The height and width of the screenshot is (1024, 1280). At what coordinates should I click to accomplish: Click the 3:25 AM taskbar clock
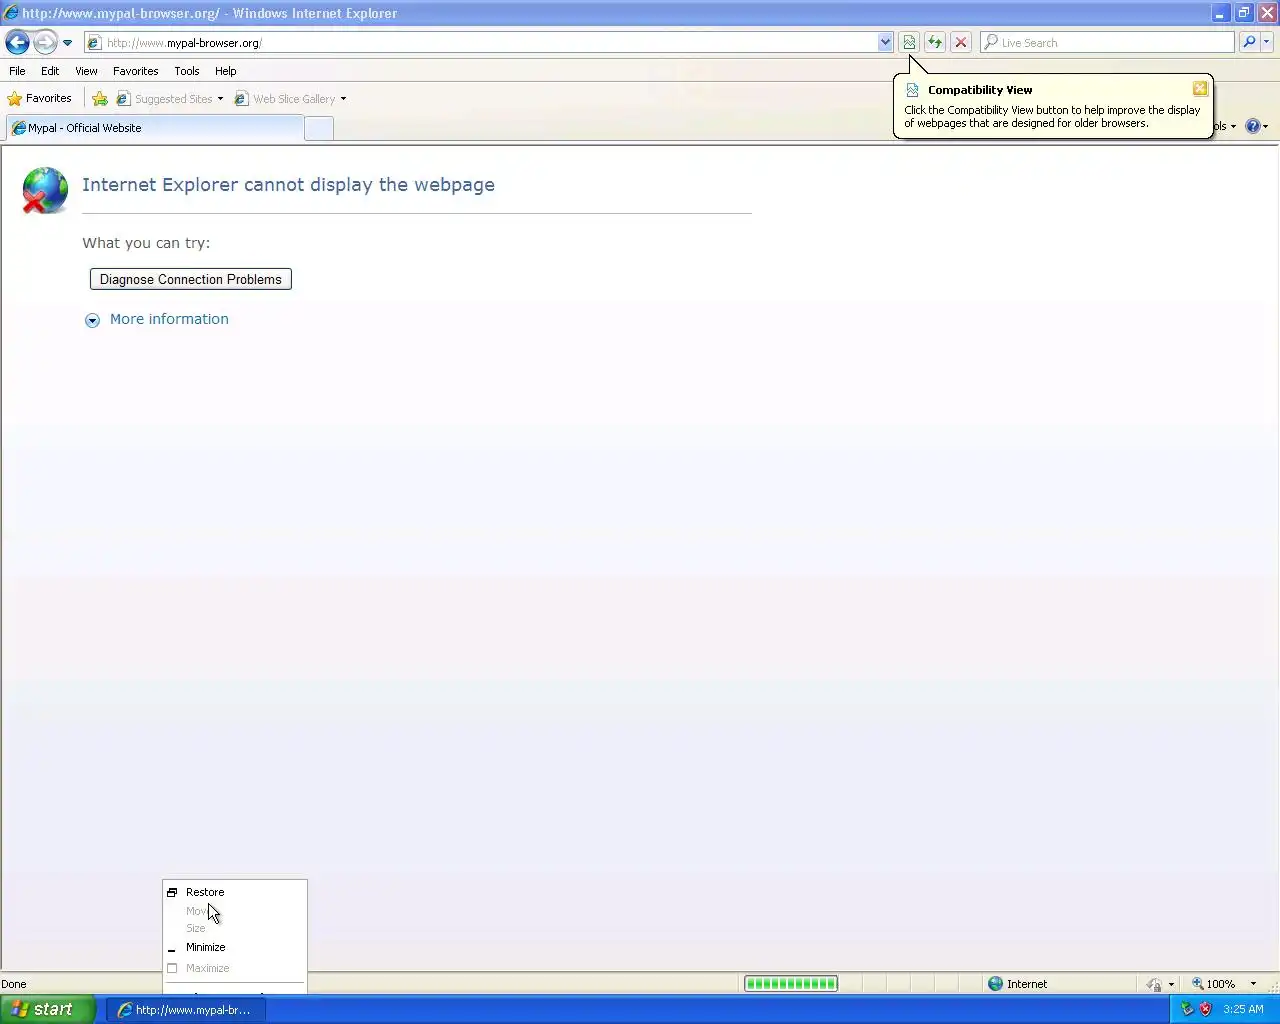click(x=1243, y=1009)
